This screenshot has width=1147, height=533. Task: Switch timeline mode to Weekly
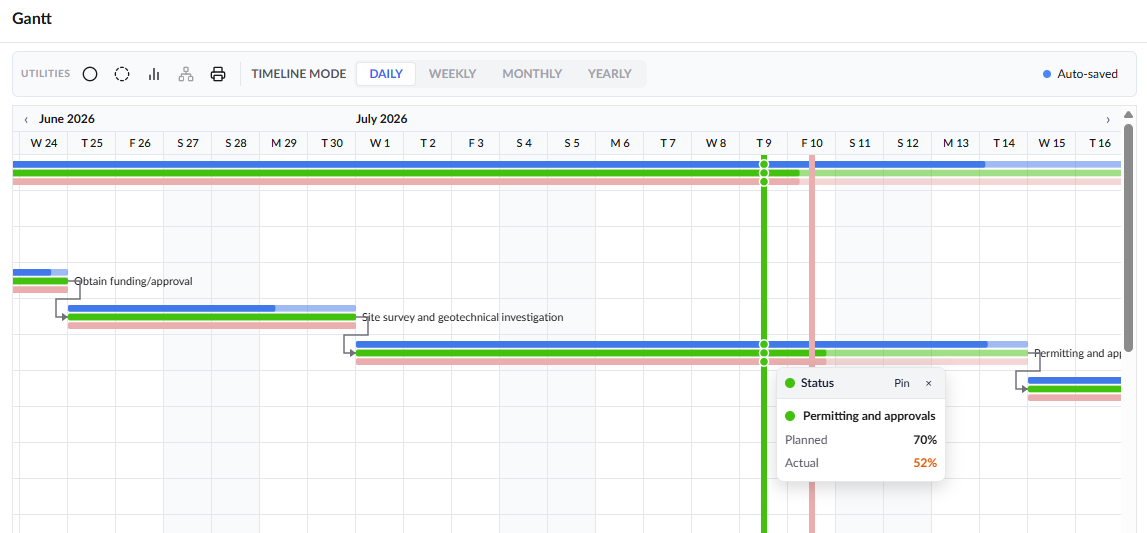coord(452,74)
